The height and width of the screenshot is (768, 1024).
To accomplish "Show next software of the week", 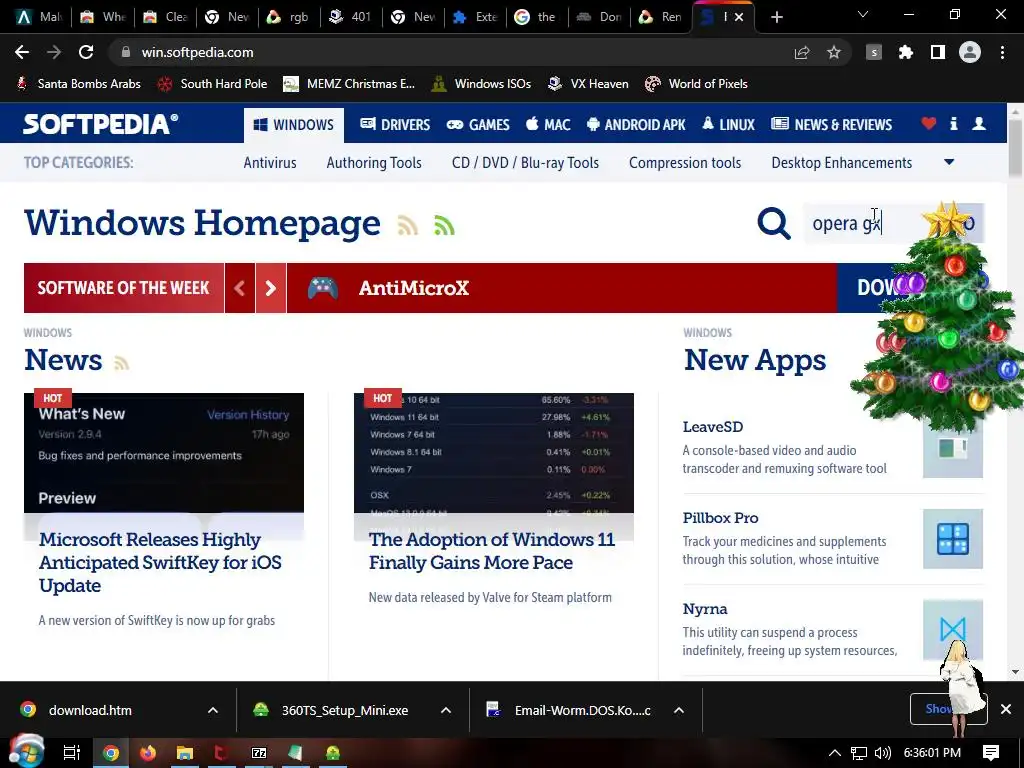I will (271, 288).
